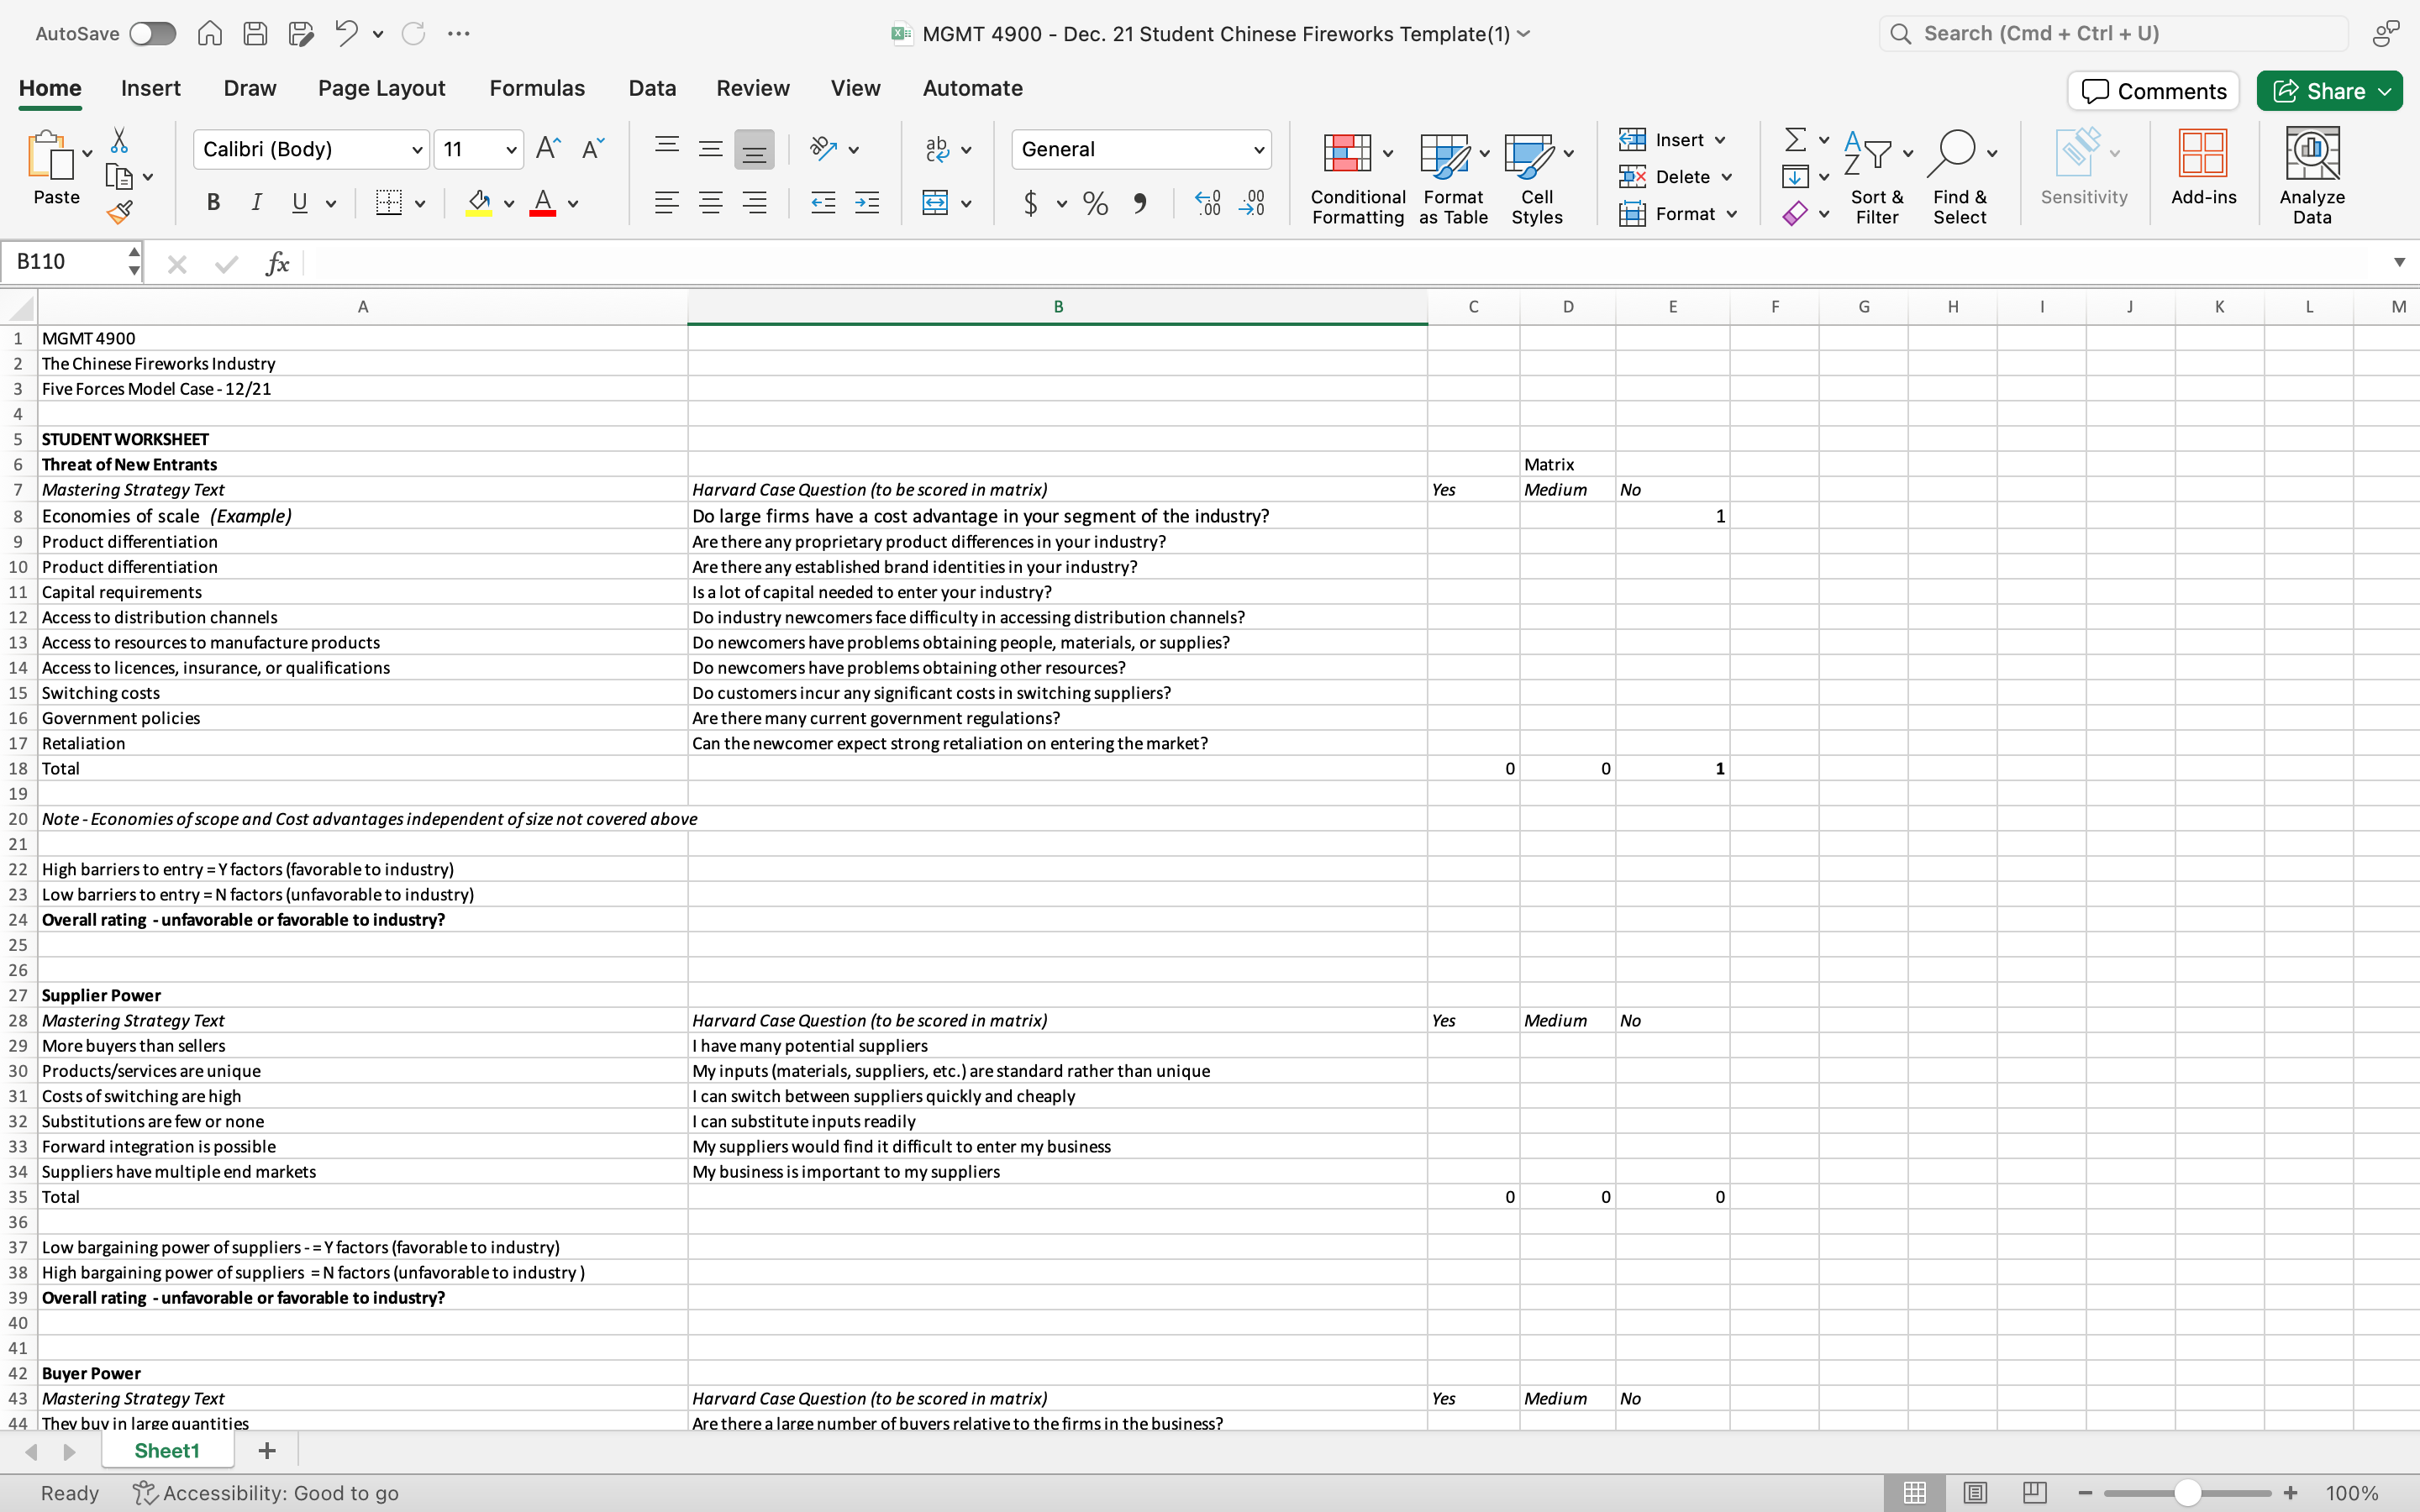Screen dimensions: 2420x1512
Task: Click the Format Painter brush icon
Action: point(120,212)
